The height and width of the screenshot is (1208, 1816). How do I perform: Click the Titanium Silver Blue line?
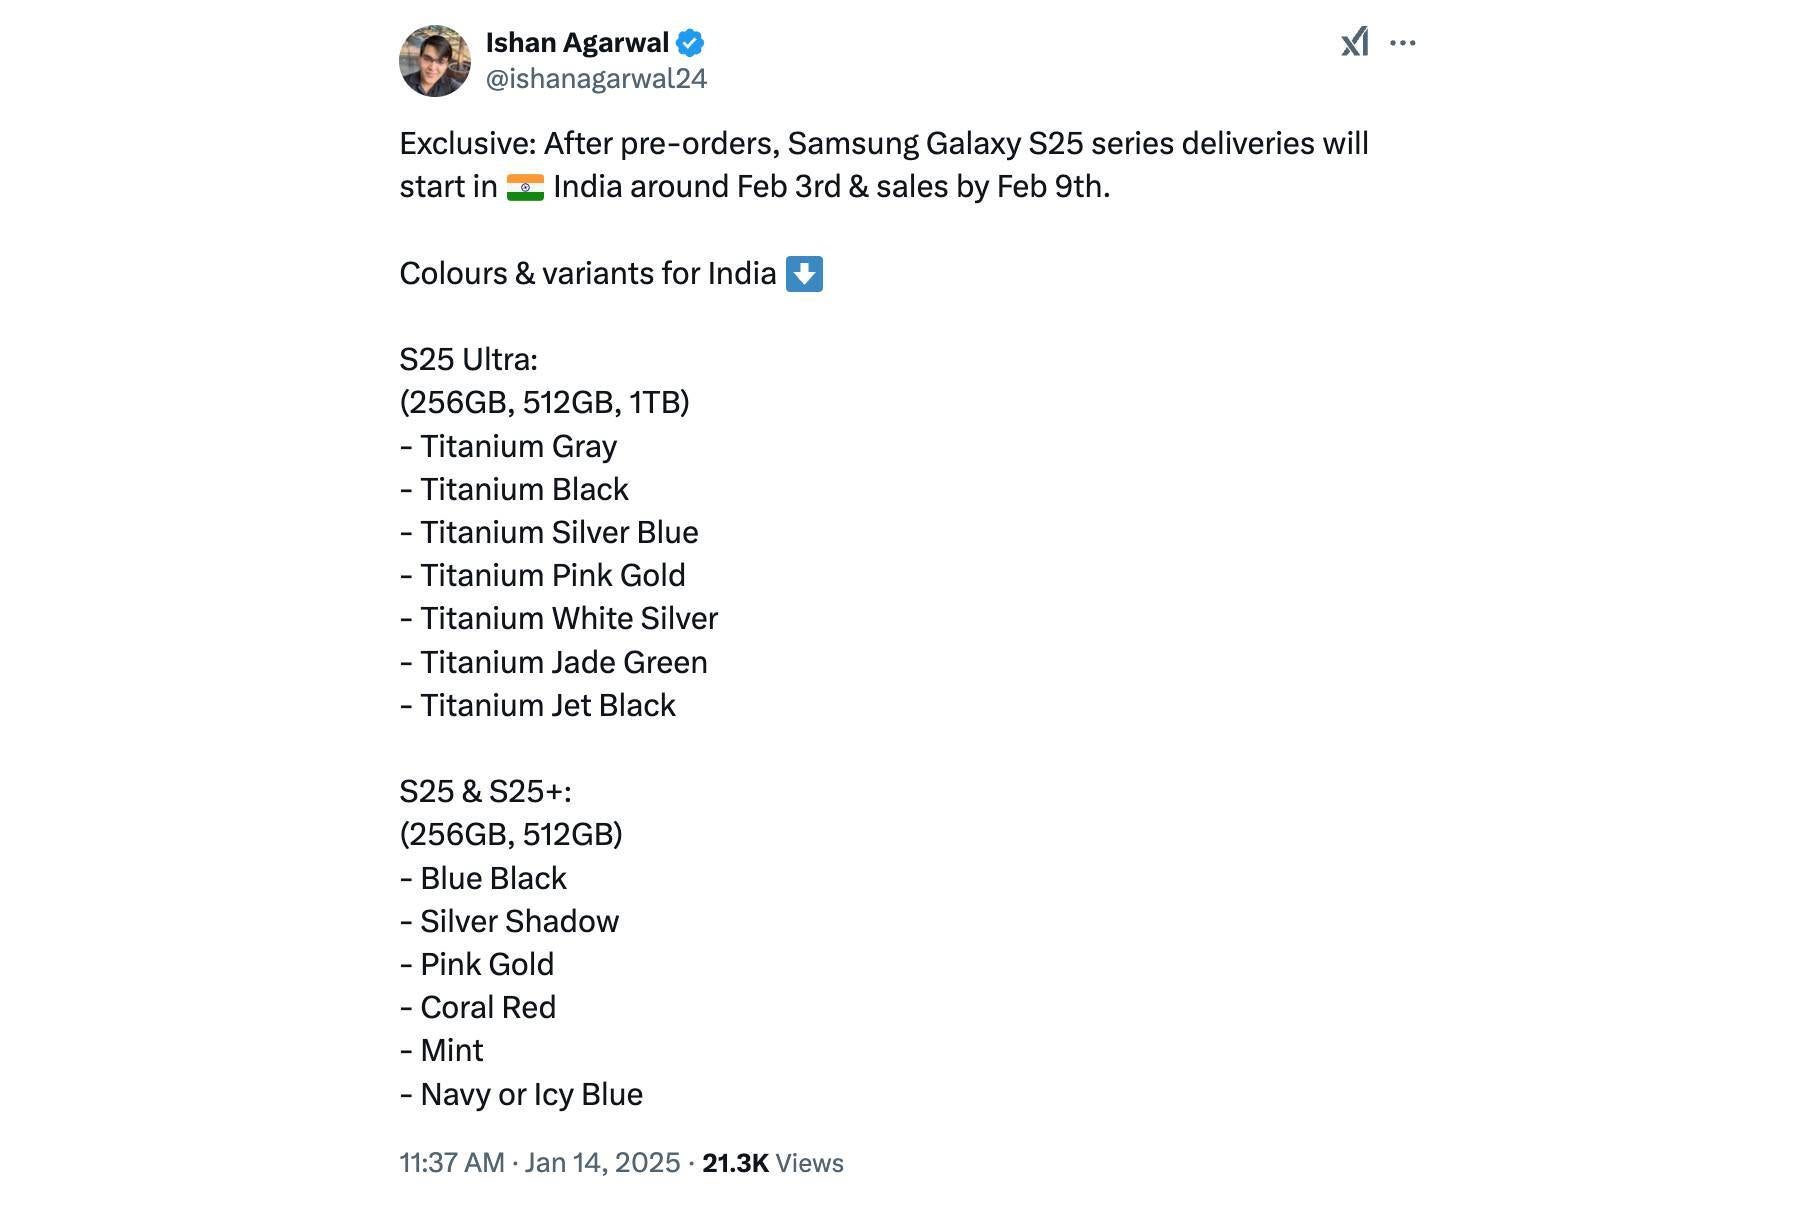click(549, 532)
